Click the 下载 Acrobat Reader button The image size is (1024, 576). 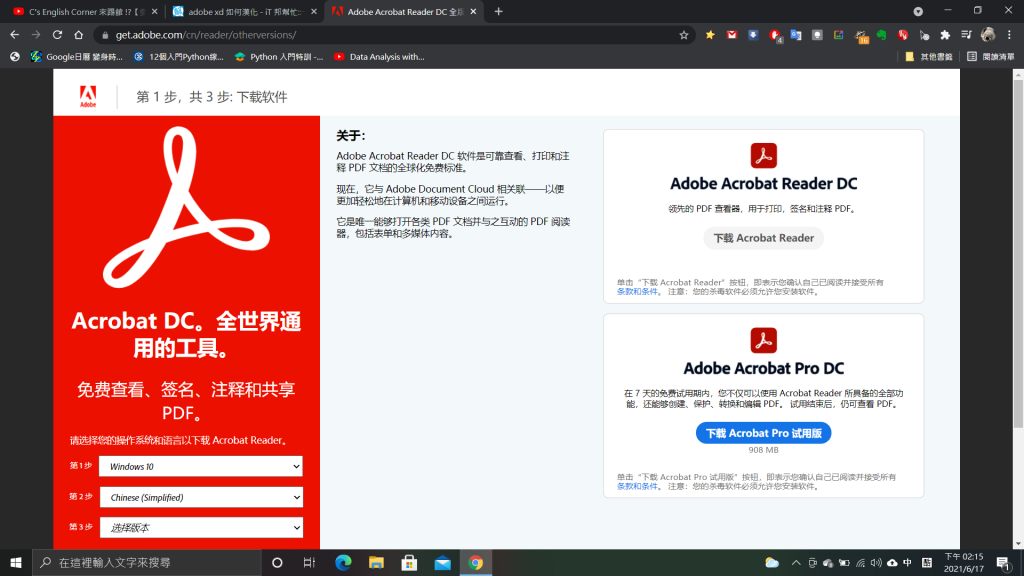click(x=763, y=238)
